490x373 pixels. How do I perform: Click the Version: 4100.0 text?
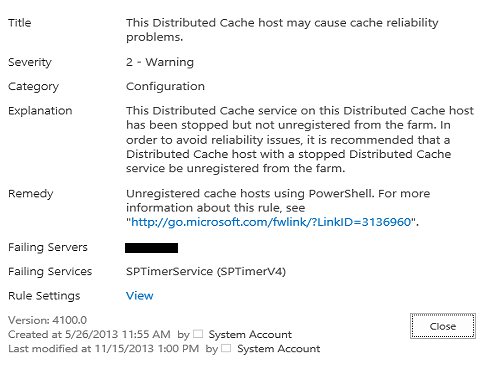[47, 320]
